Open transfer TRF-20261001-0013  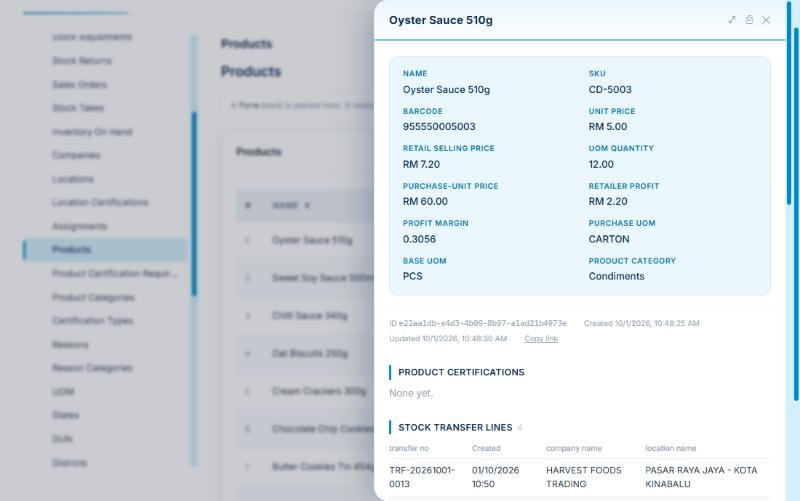point(421,477)
